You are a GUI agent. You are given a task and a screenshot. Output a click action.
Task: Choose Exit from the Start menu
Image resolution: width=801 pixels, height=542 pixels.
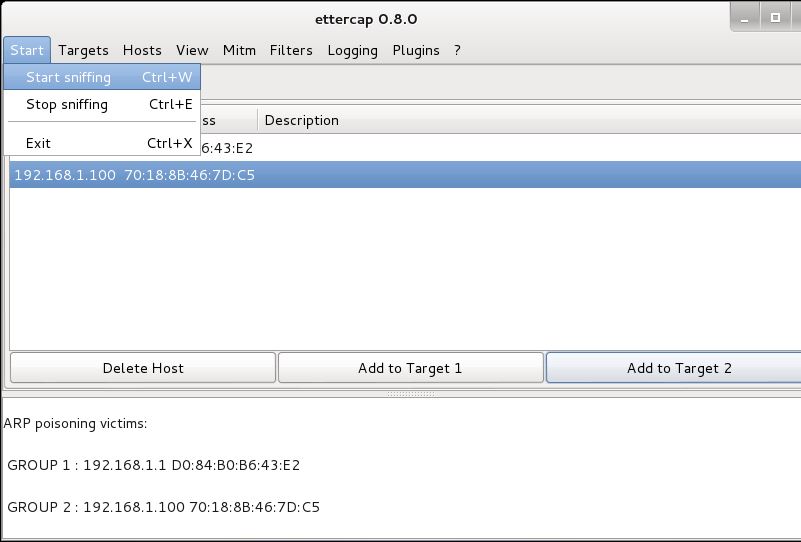[x=102, y=143]
